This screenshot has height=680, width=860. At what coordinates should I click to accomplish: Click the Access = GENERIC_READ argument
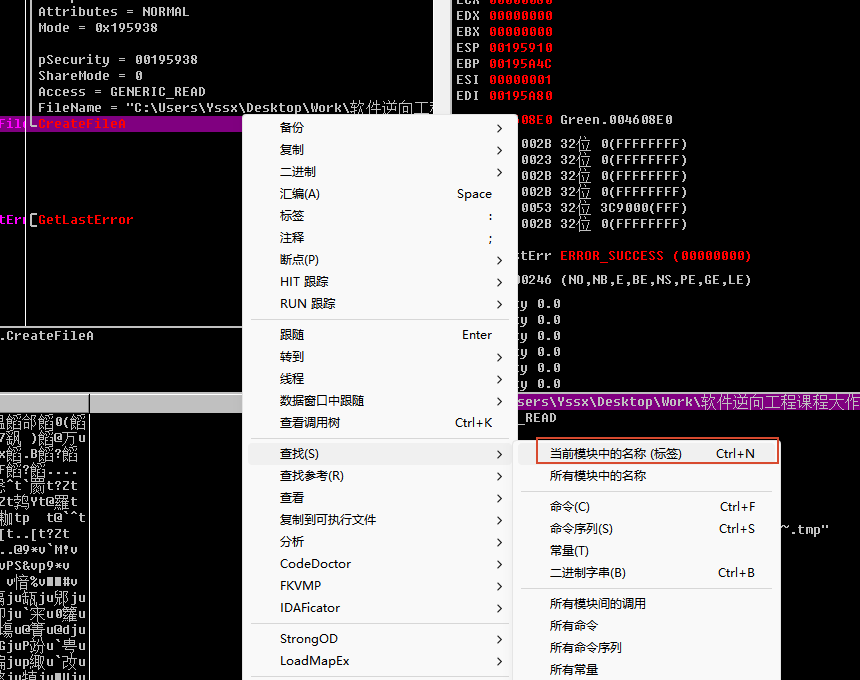(122, 92)
